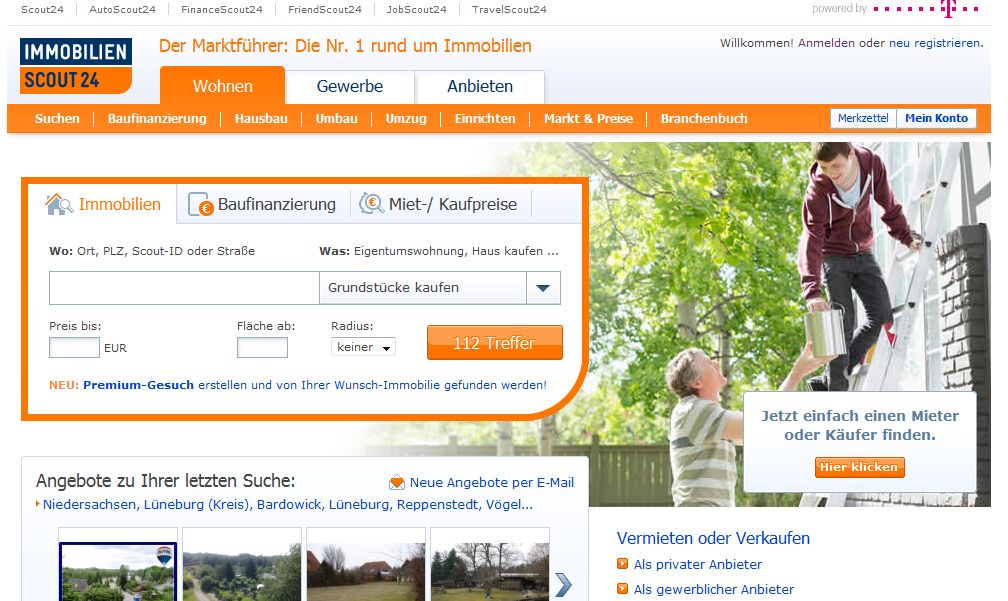Screen dimensions: 1008x601
Task: Open the FriendScout24 top link
Action: [325, 9]
